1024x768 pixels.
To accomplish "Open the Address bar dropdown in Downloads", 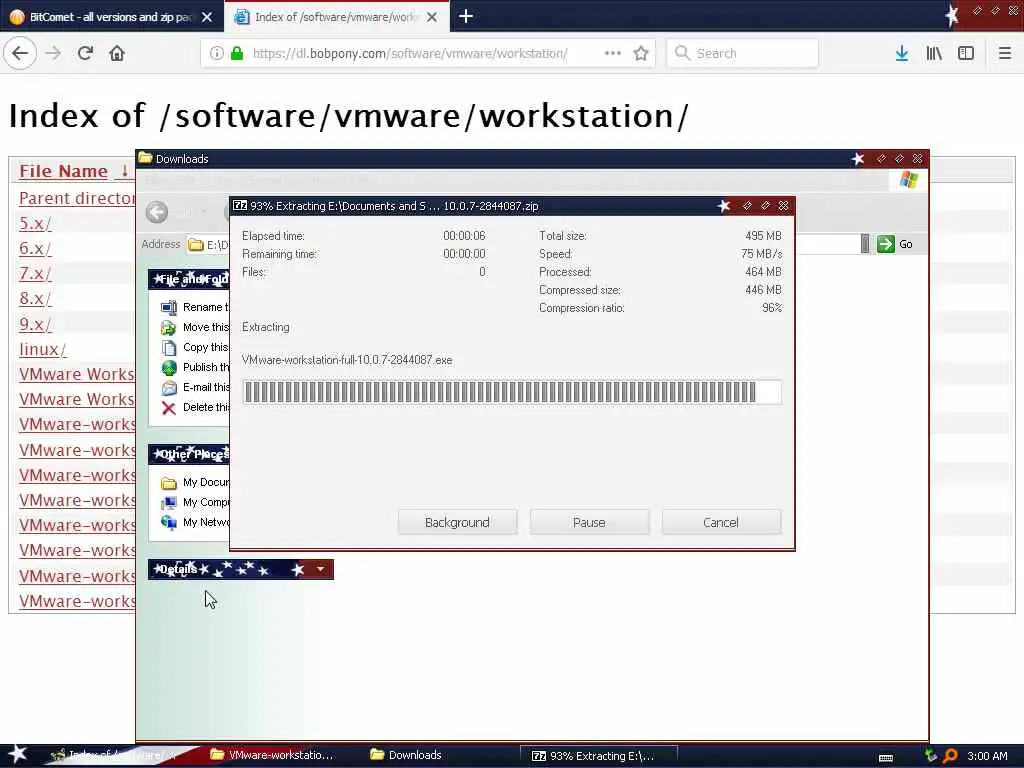I will coord(865,244).
